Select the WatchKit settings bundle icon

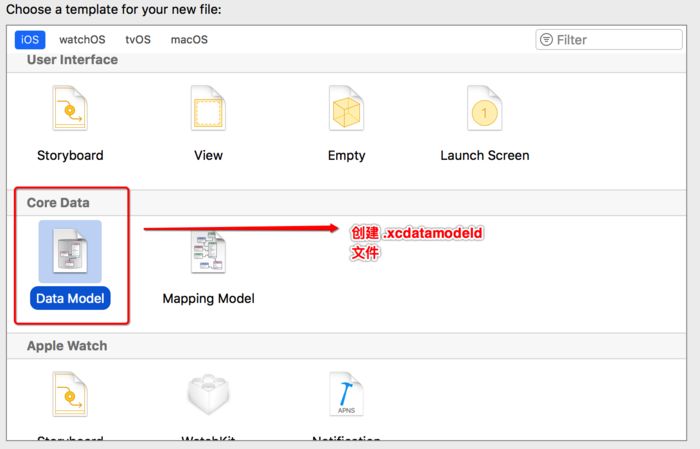(x=208, y=394)
